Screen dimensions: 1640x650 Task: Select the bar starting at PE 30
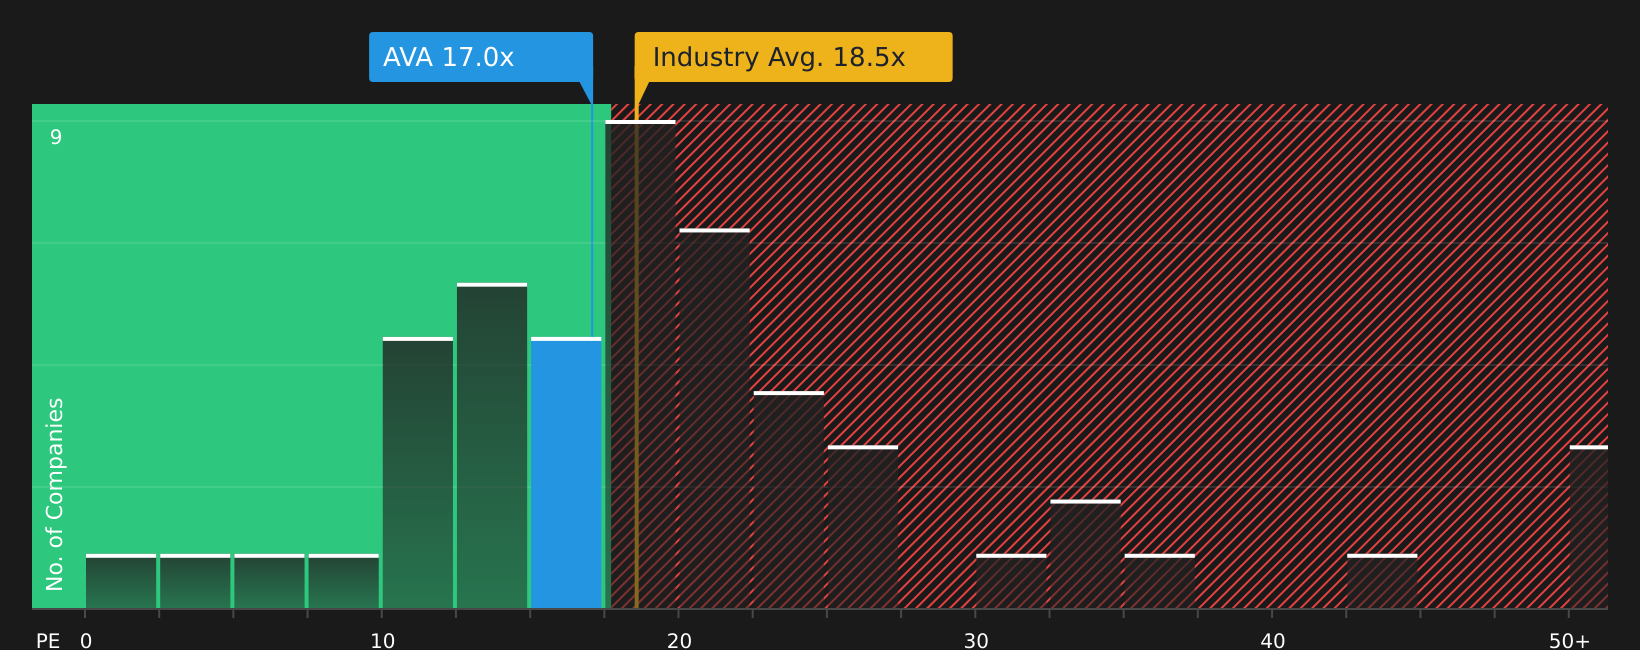point(1011,581)
